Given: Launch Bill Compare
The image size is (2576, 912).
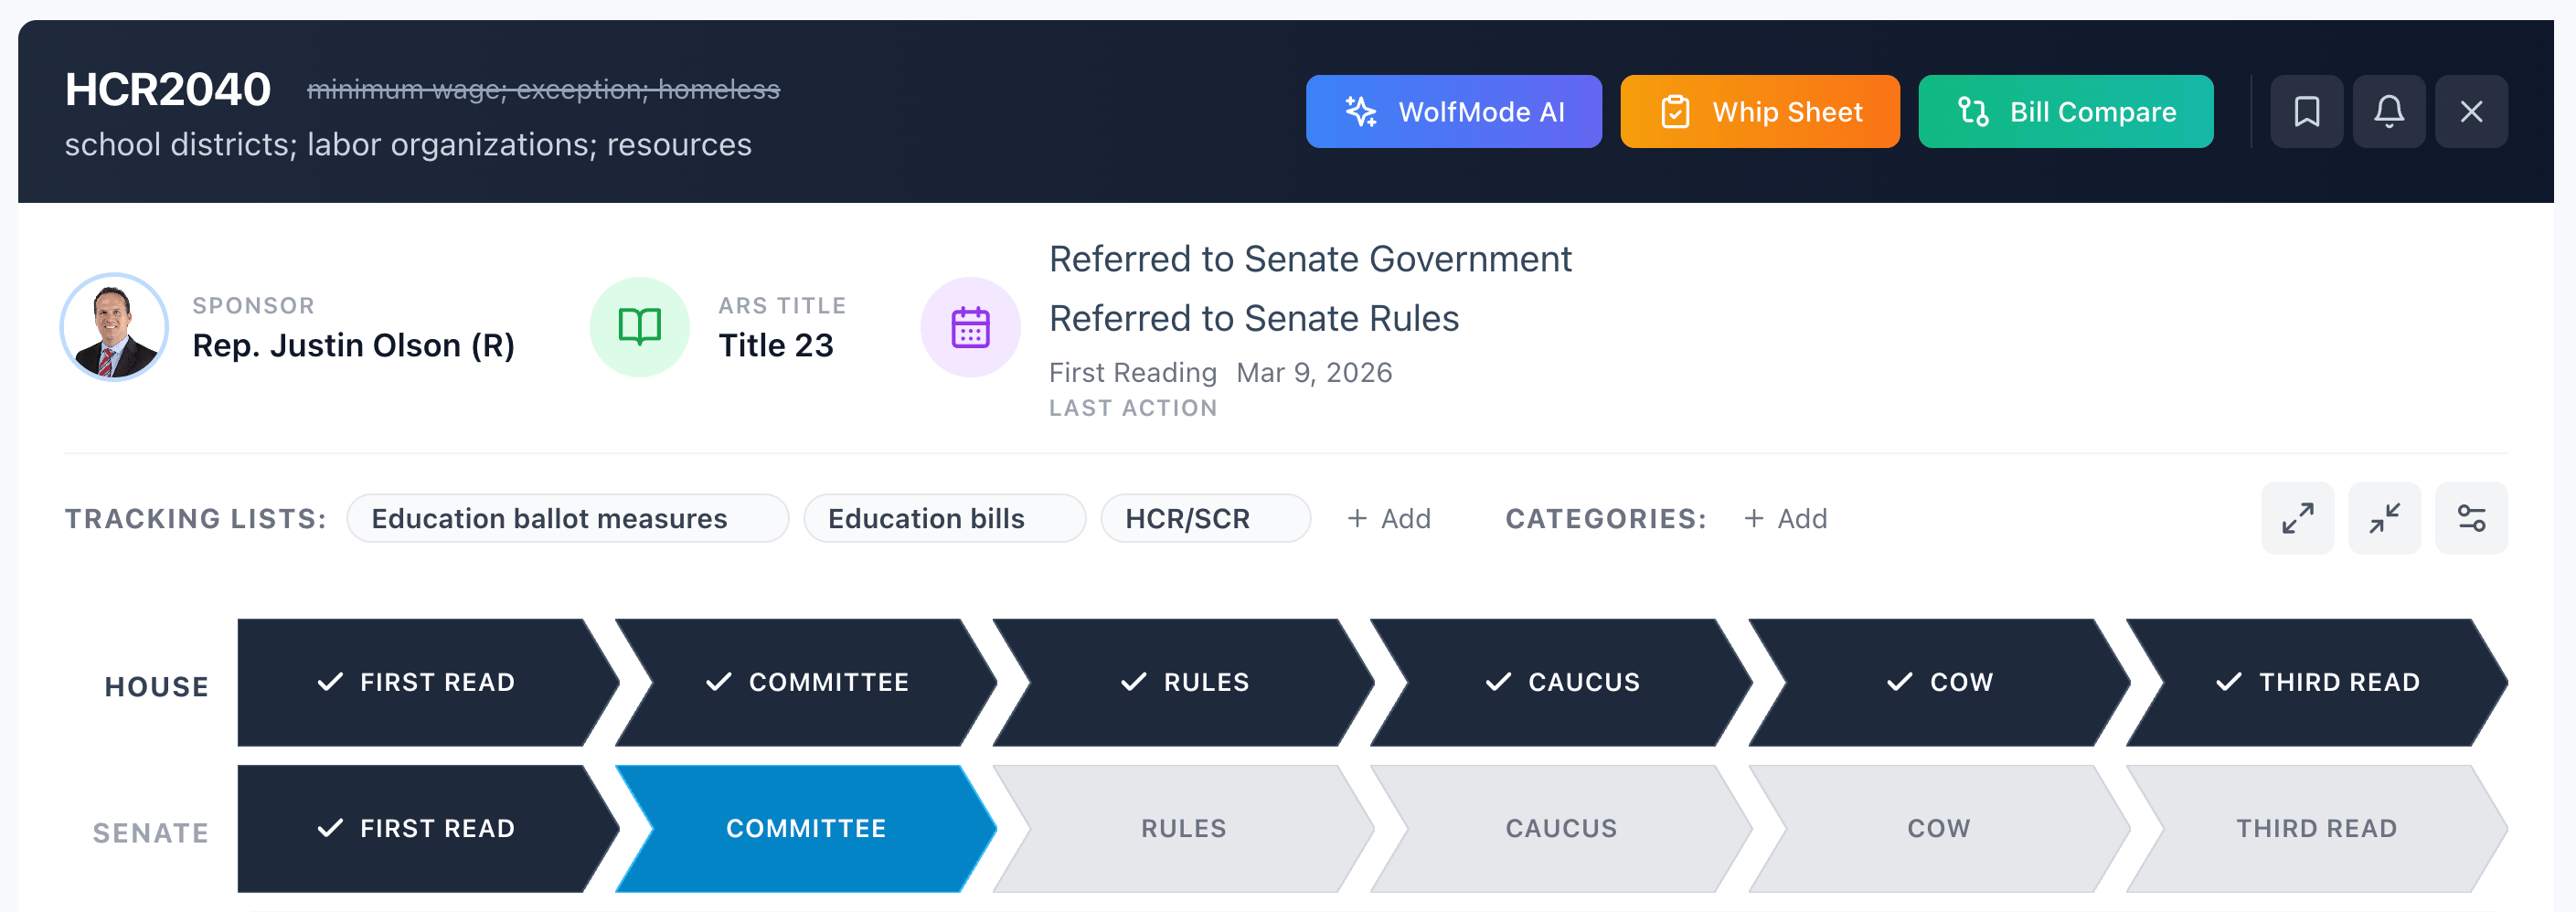Looking at the screenshot, I should tap(2065, 111).
